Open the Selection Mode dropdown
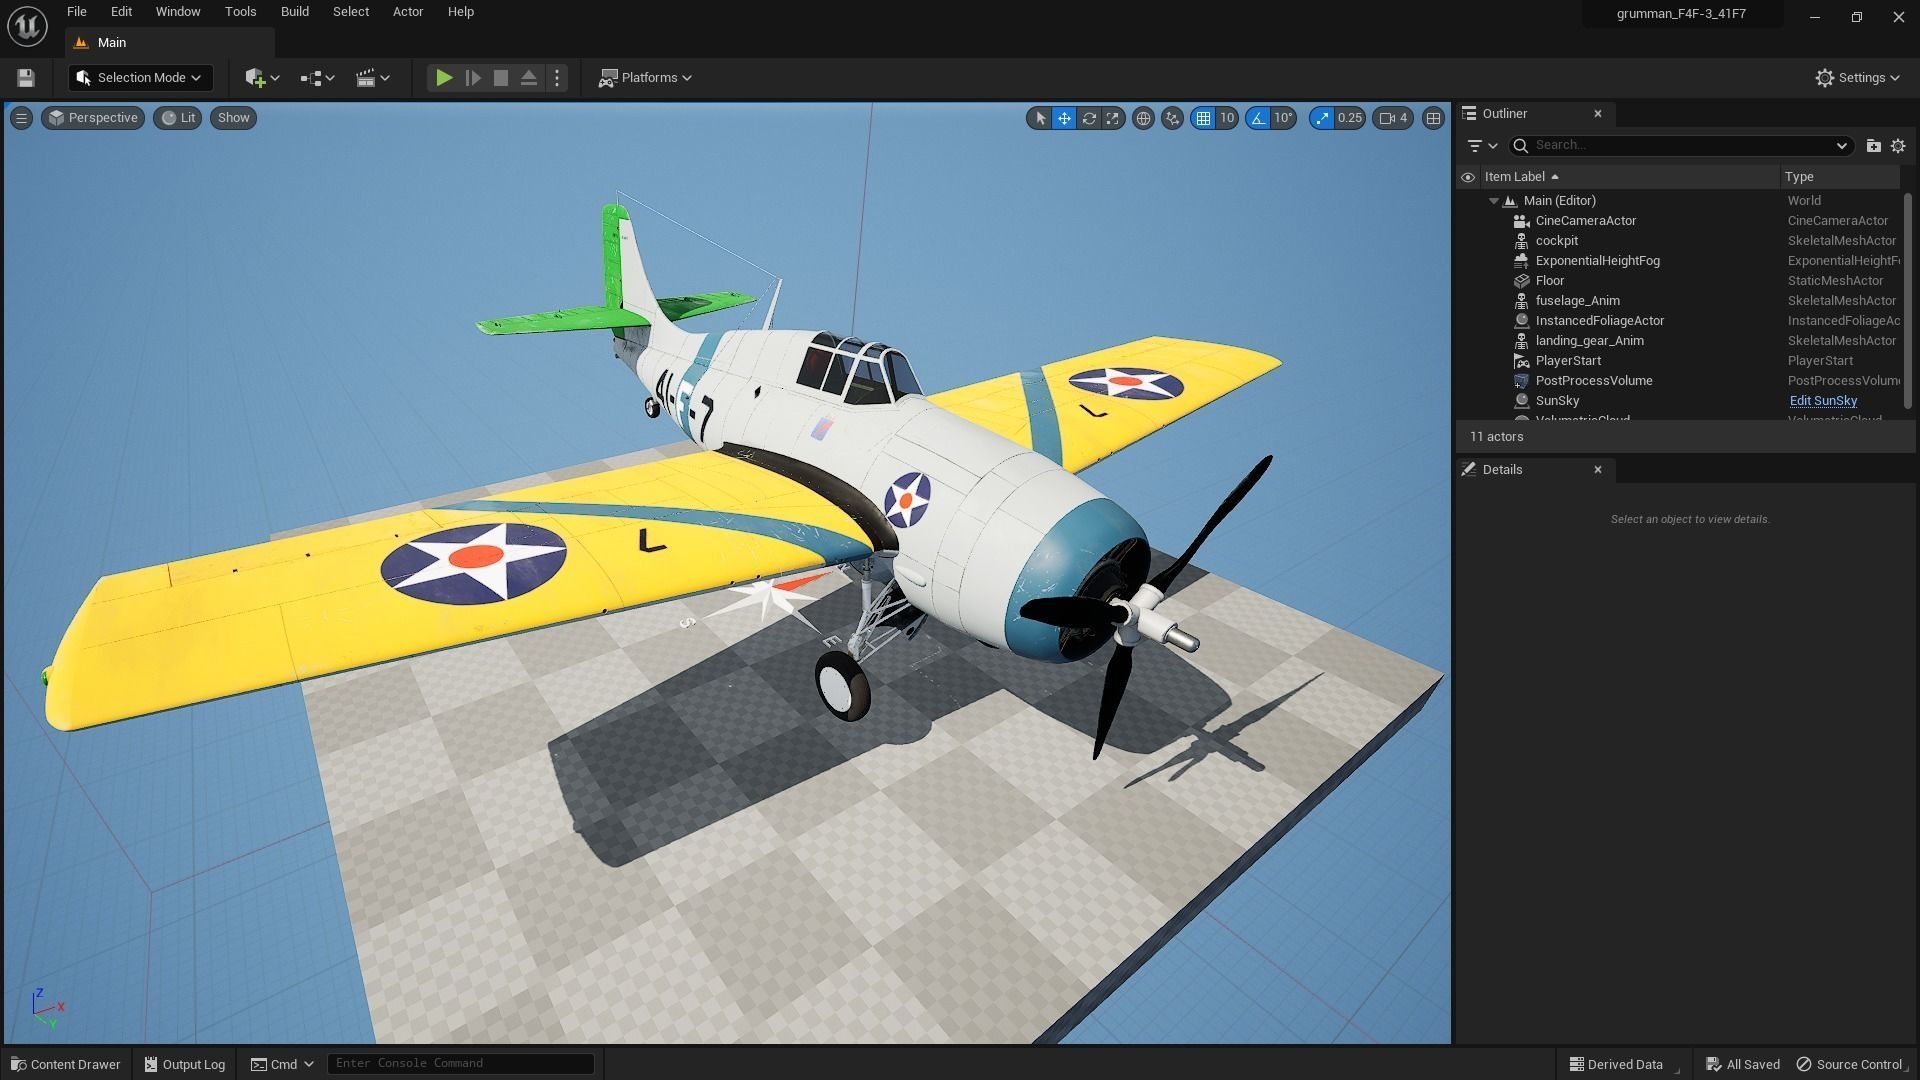The width and height of the screenshot is (1920, 1080). (140, 78)
